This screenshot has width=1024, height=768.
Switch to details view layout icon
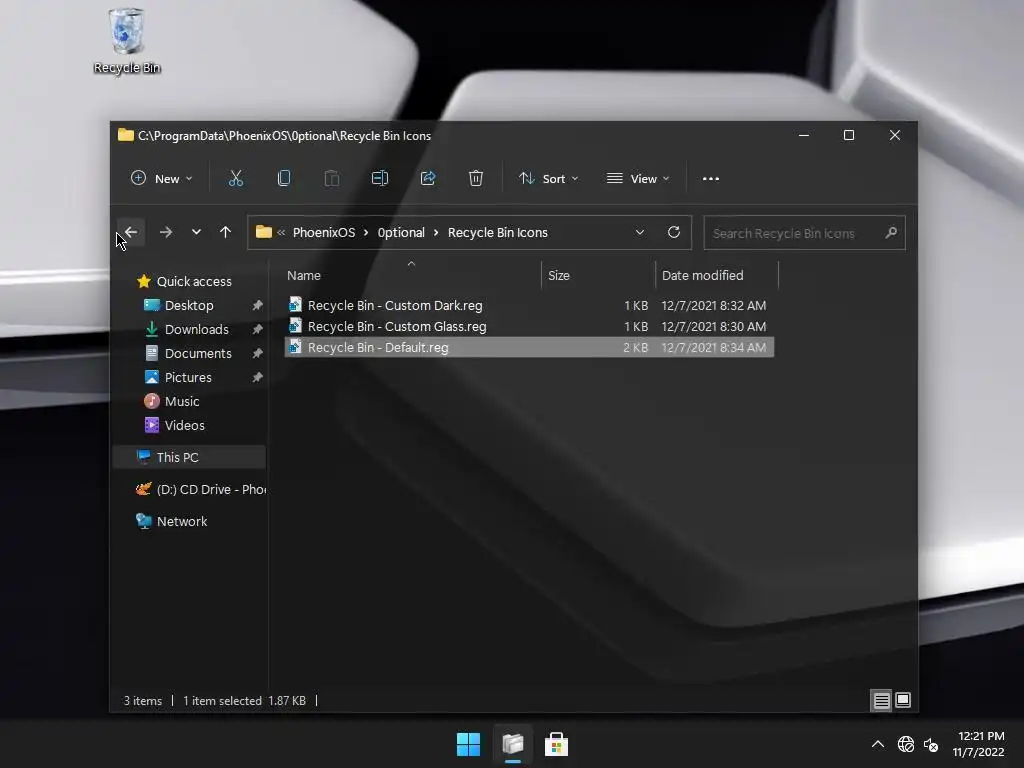(881, 700)
